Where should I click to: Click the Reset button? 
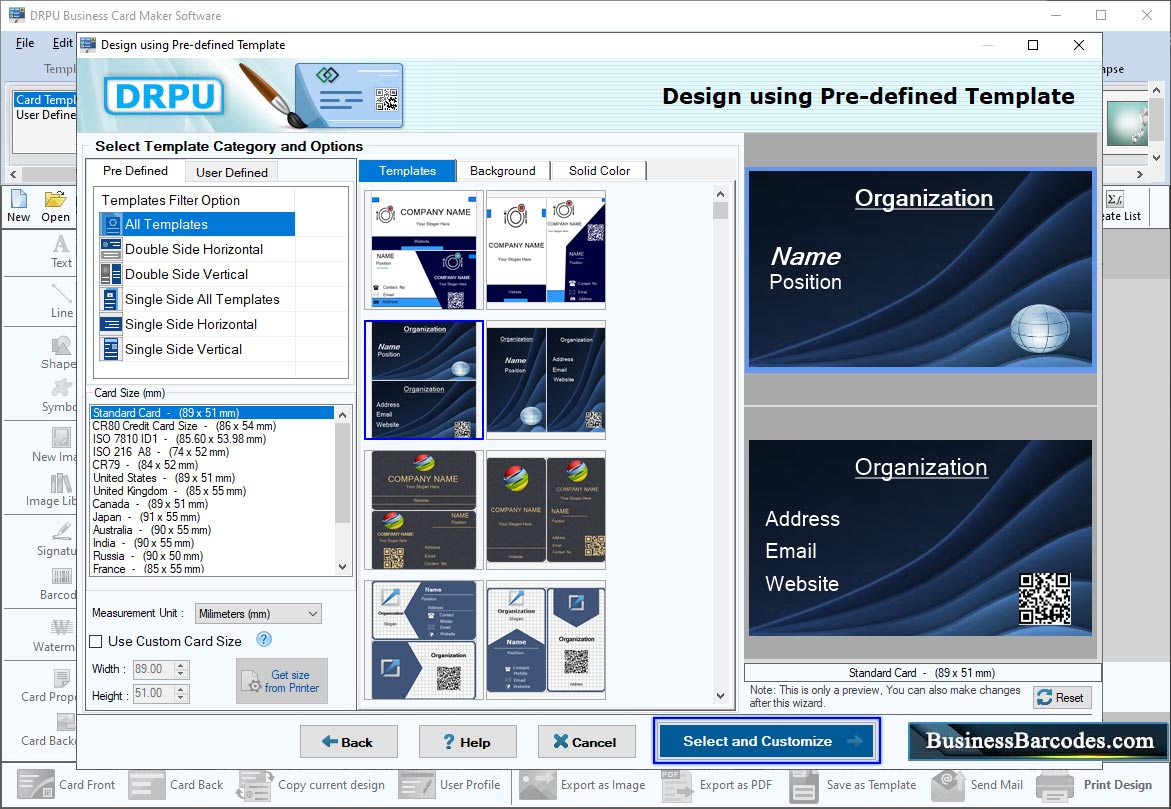[1062, 698]
